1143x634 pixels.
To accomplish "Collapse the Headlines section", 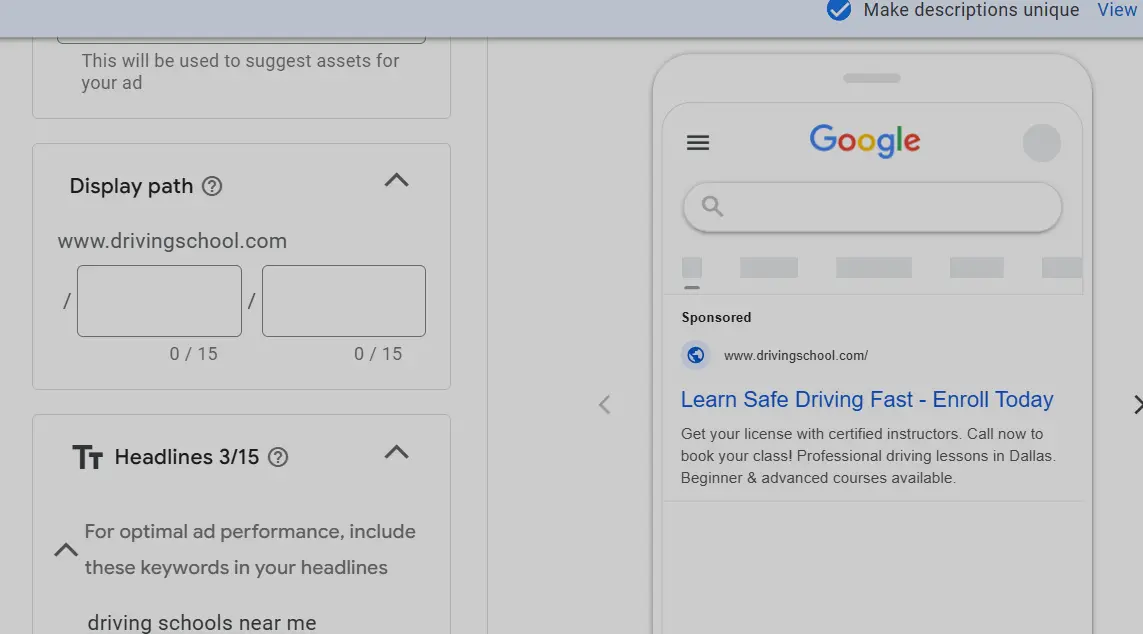I will 396,452.
